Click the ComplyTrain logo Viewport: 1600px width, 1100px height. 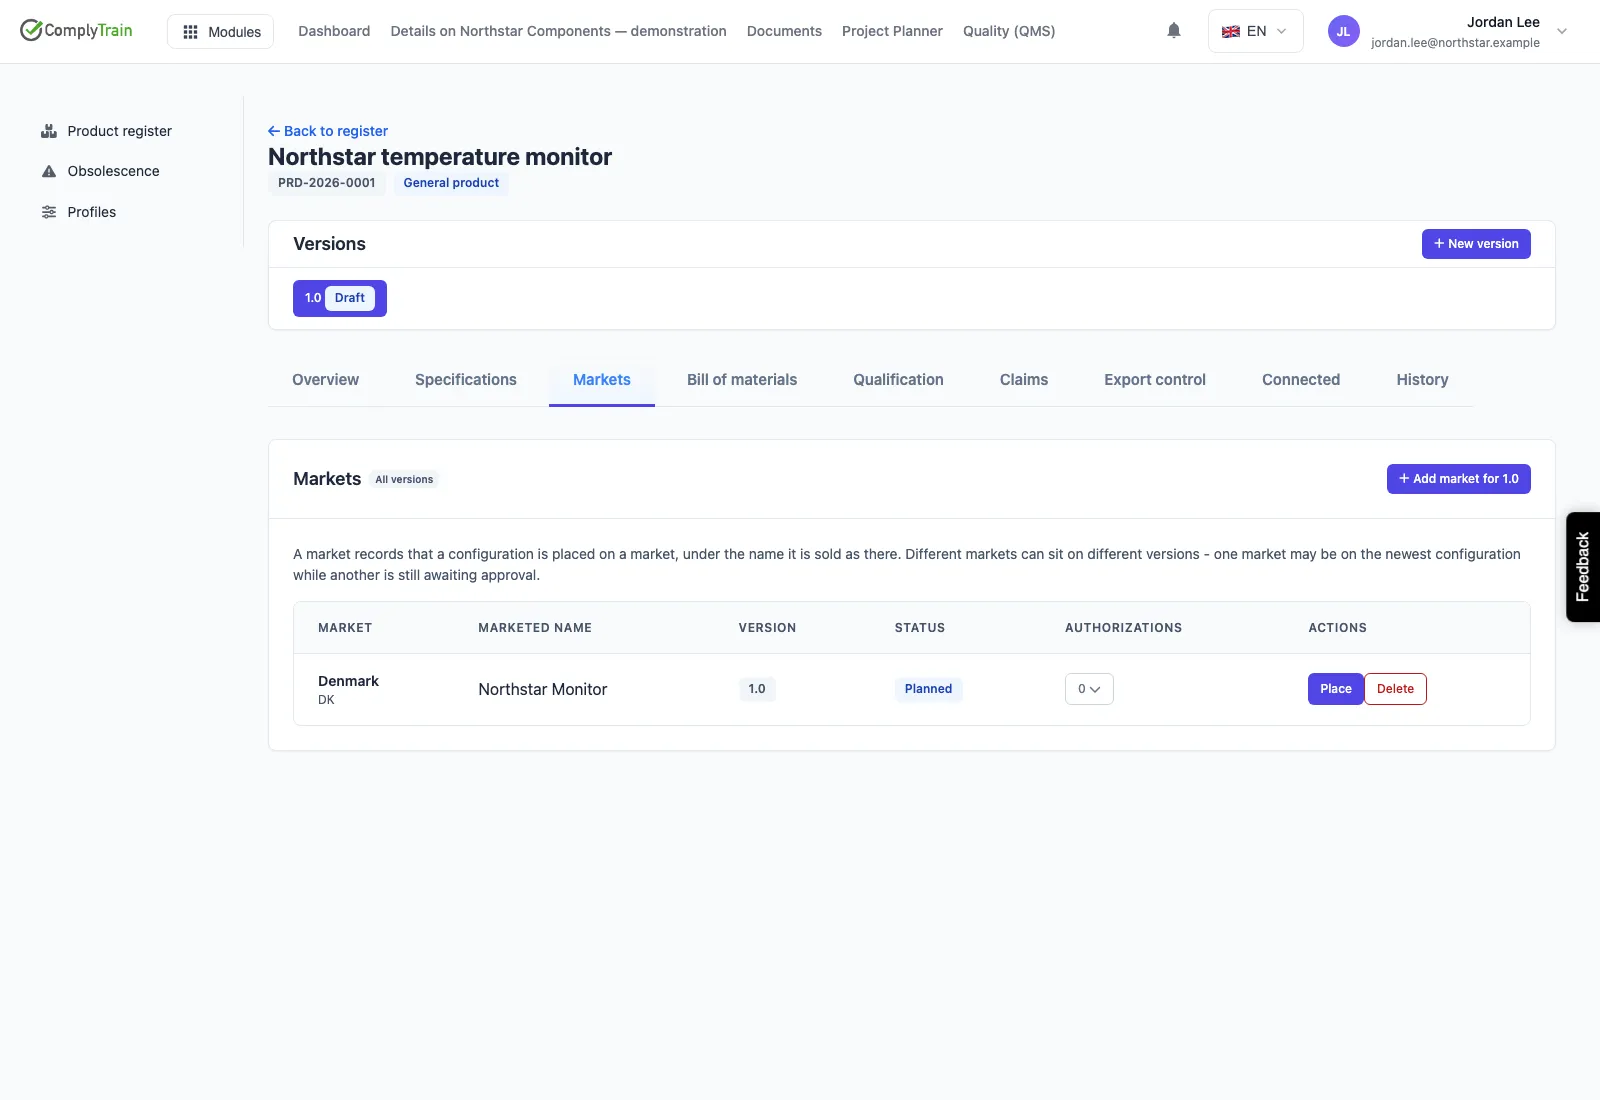pyautogui.click(x=76, y=30)
